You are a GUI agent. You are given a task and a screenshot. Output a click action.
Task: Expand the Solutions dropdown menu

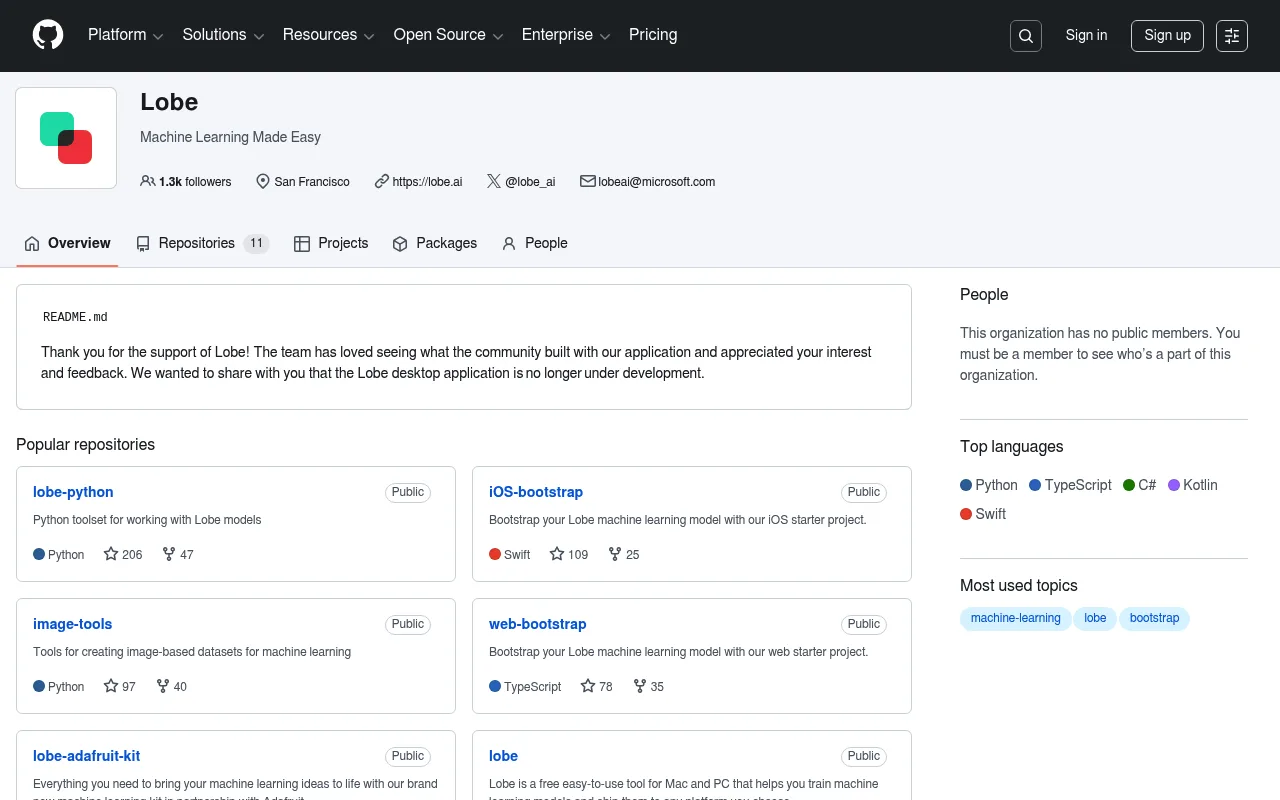click(223, 35)
